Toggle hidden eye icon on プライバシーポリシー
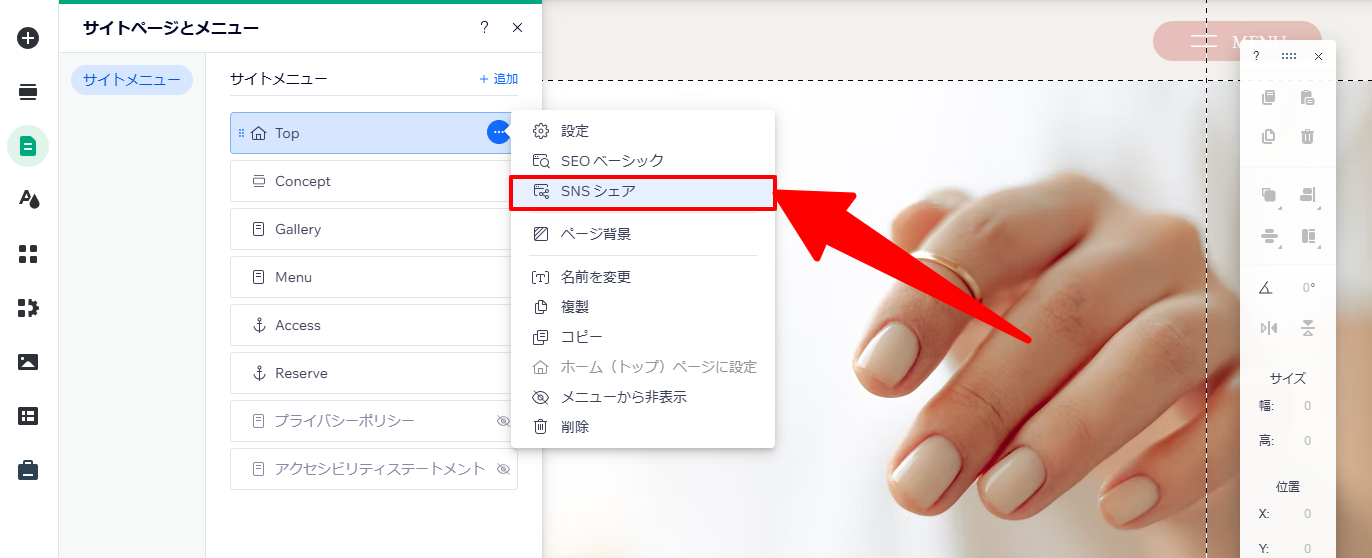The width and height of the screenshot is (1372, 558). click(x=504, y=421)
